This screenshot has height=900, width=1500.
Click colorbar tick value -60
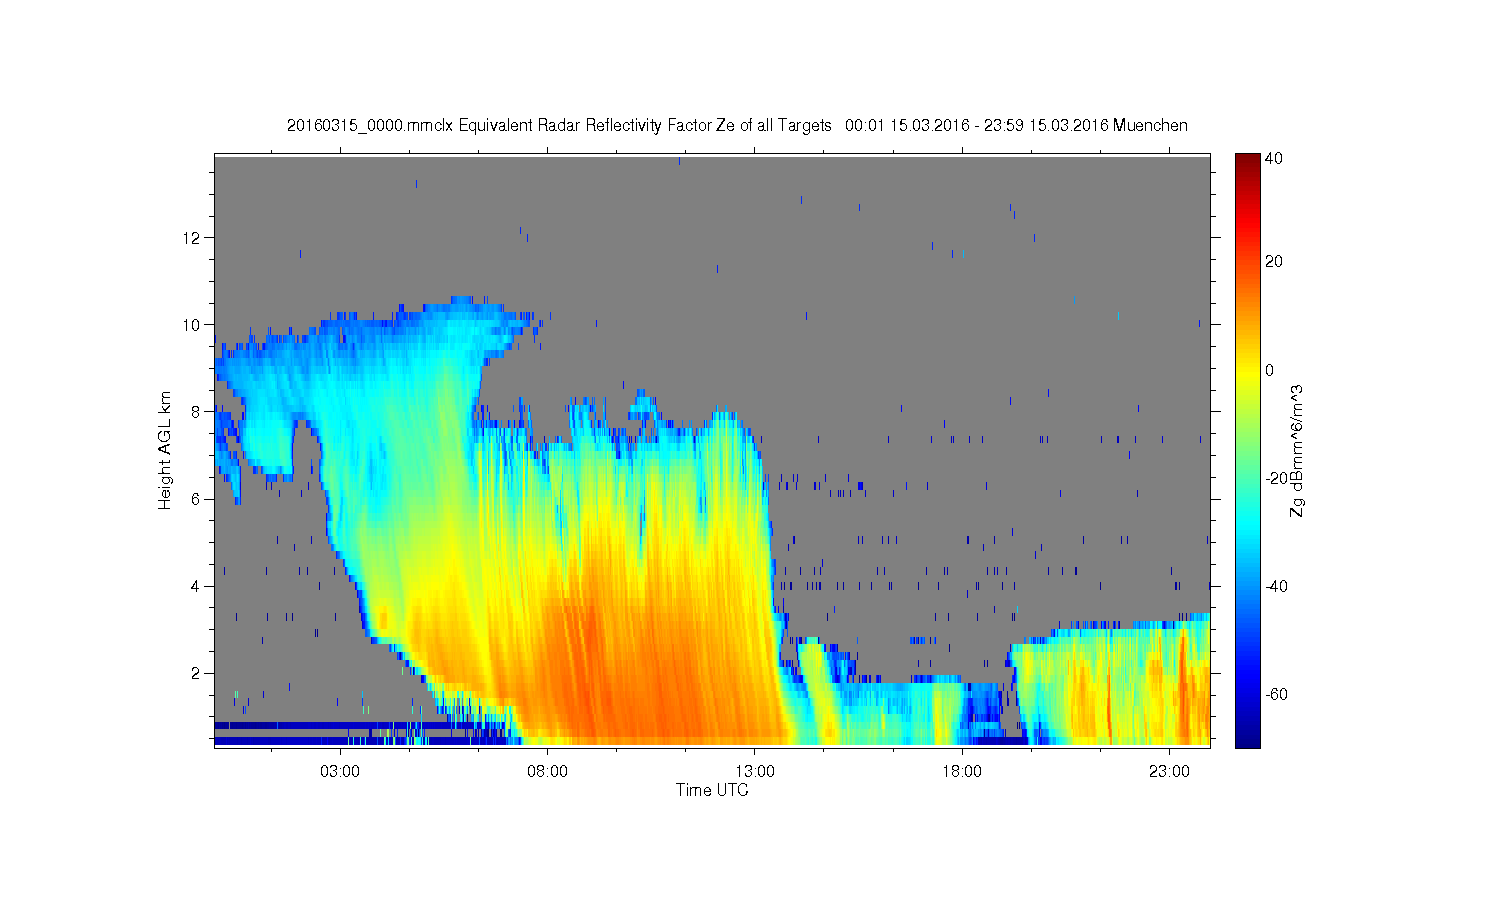tap(1276, 694)
